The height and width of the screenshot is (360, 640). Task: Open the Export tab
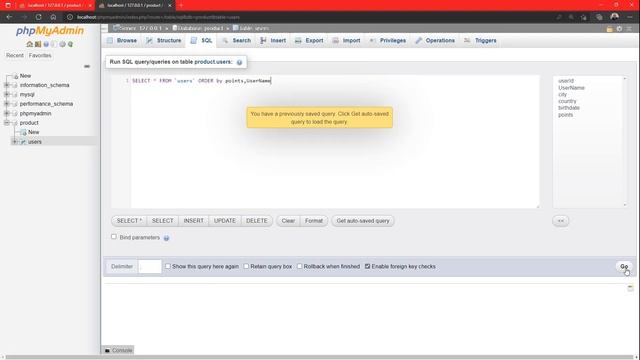coord(309,41)
